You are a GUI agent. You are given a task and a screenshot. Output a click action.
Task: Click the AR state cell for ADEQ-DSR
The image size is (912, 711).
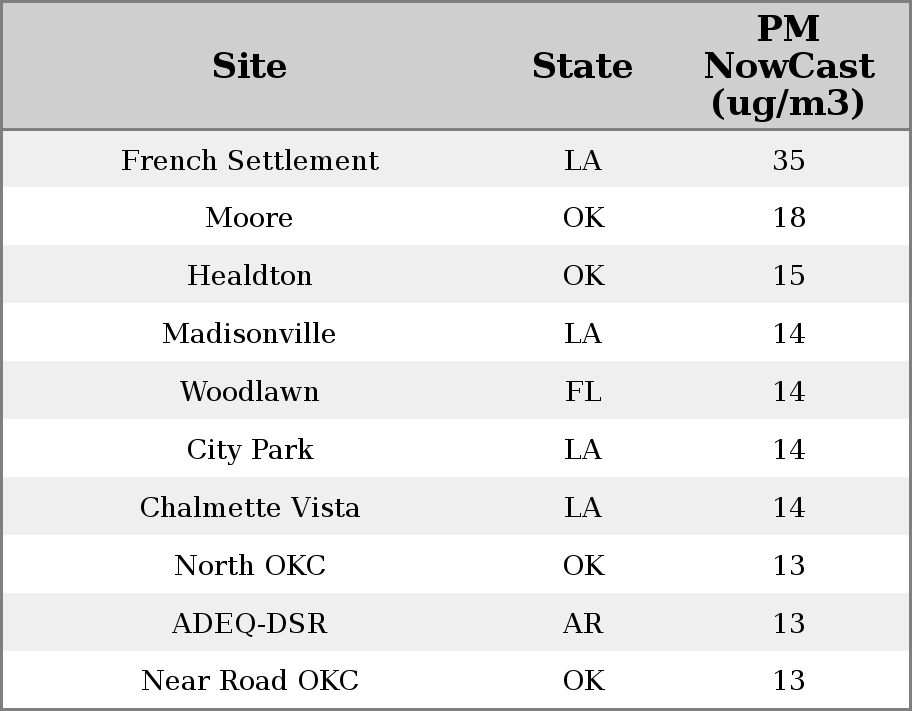(x=583, y=624)
